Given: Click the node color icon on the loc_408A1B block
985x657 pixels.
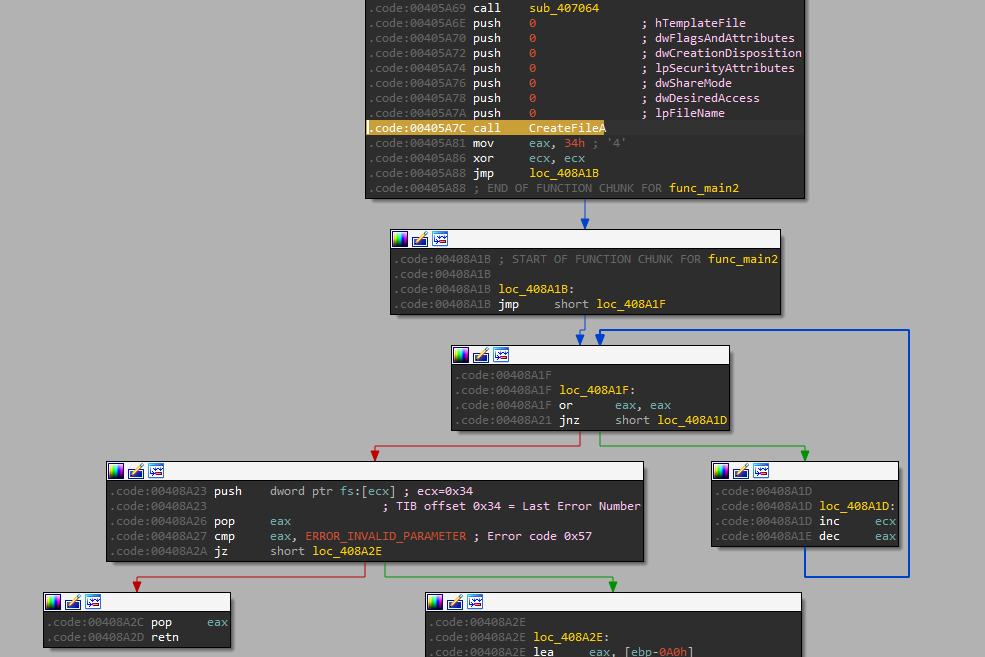Looking at the screenshot, I should pos(400,239).
